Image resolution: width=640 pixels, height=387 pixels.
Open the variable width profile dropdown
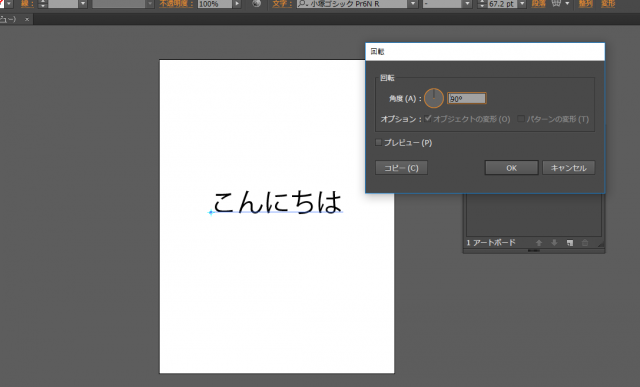150,4
